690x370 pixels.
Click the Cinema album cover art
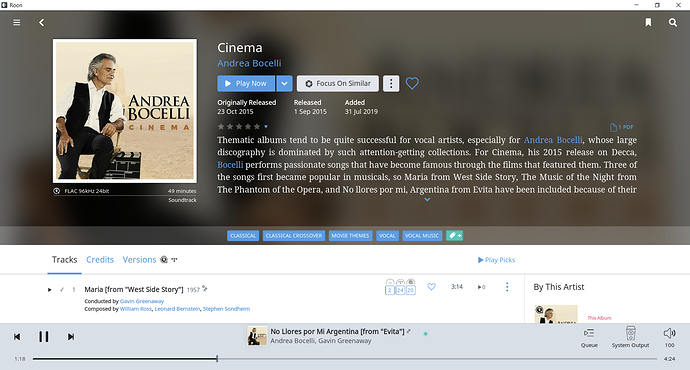tap(125, 111)
